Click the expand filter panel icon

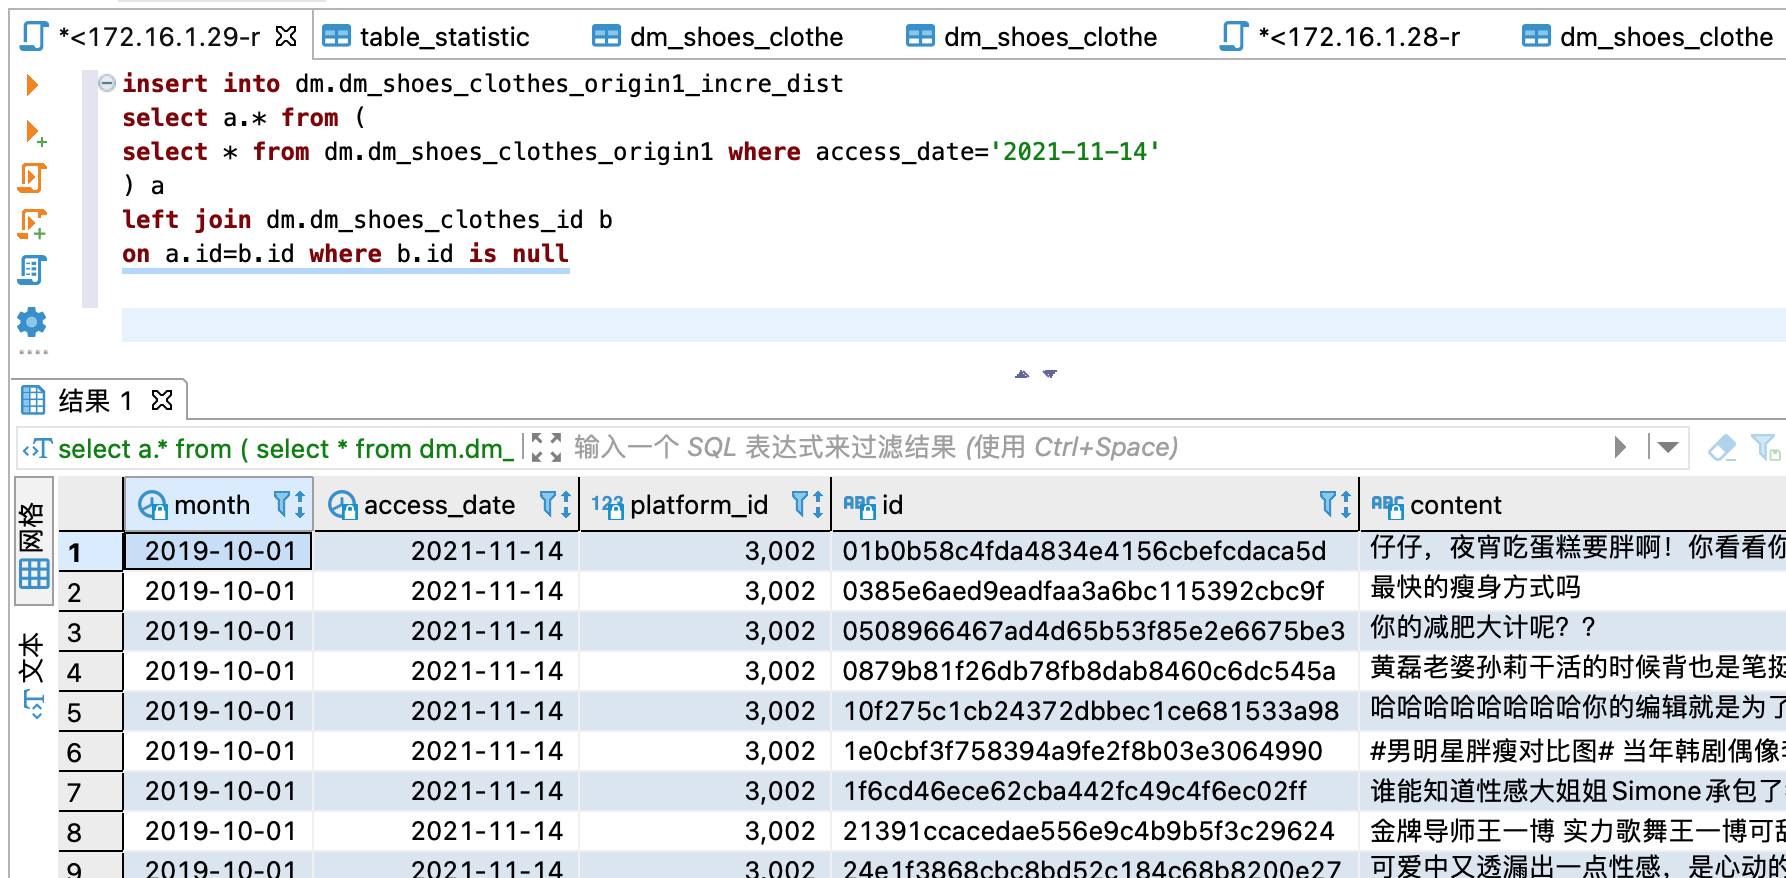click(546, 447)
